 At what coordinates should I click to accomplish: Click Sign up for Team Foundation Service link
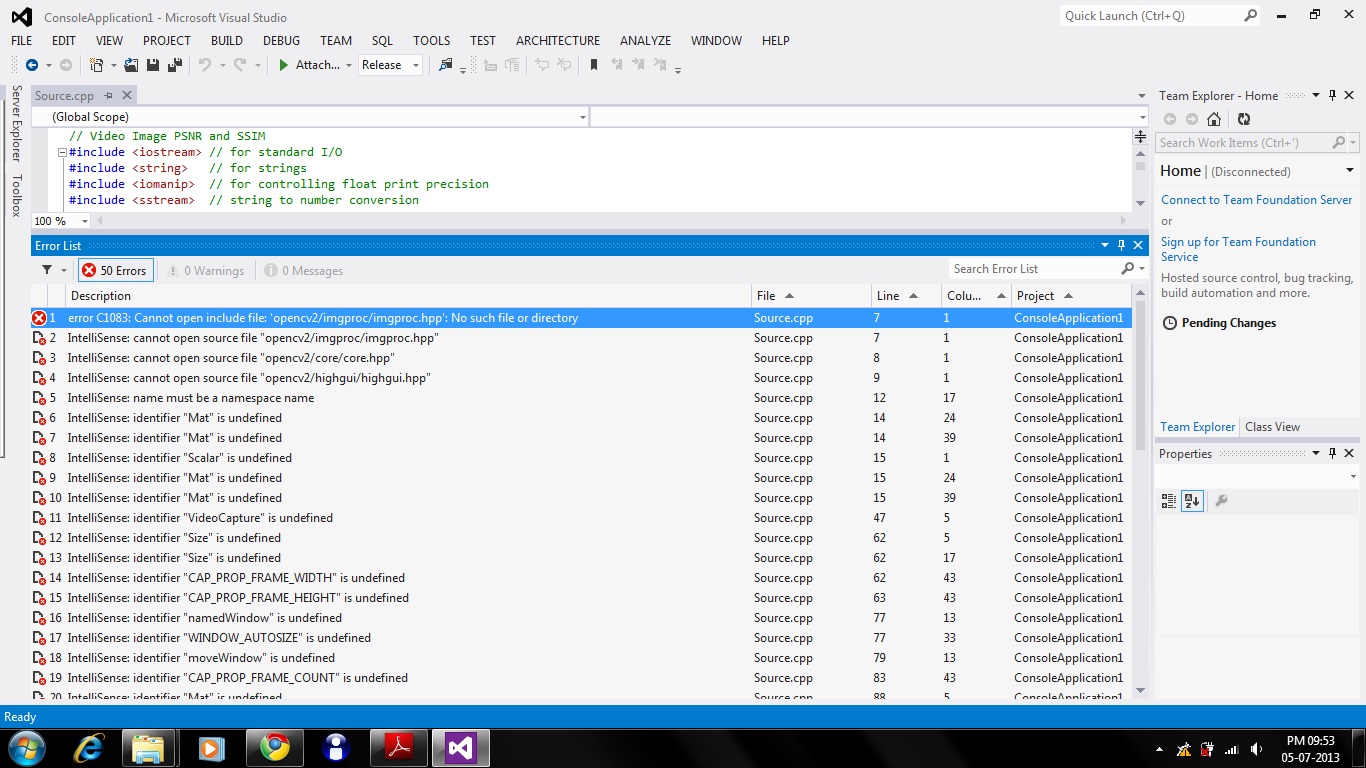tap(1238, 249)
